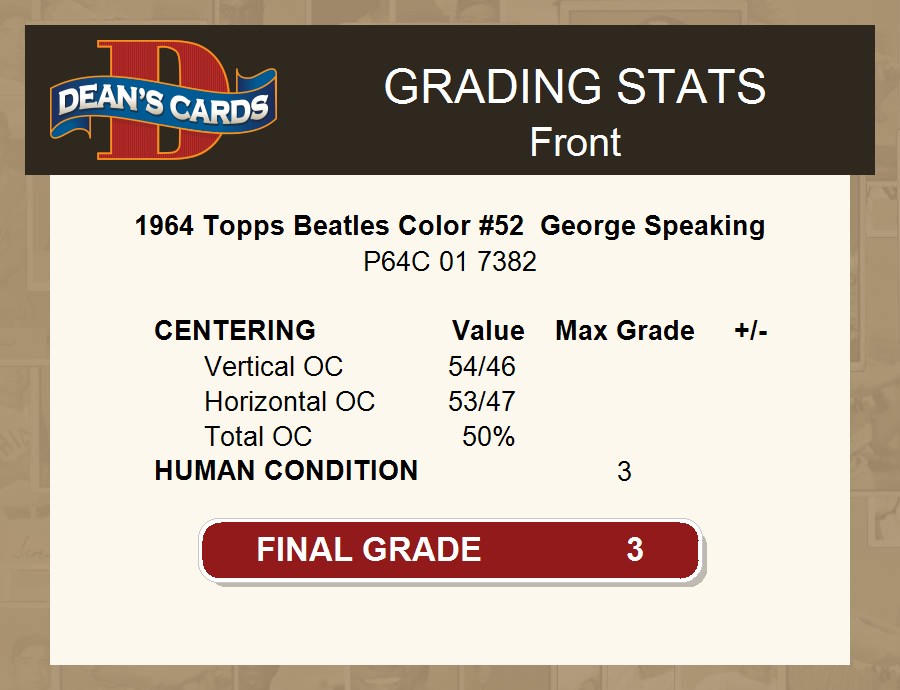Screen dimensions: 900x690
Task: Click the 50% total OC value
Action: (x=488, y=437)
